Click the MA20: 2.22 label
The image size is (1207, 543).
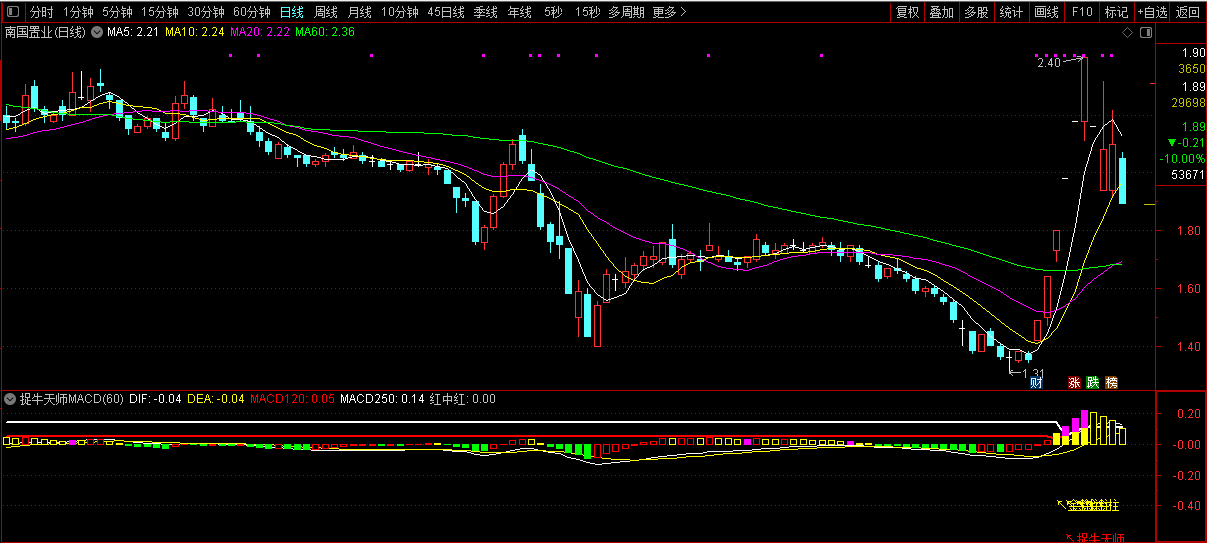260,32
